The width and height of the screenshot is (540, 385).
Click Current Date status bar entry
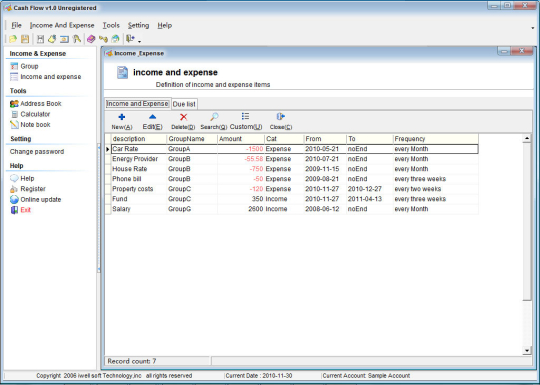[x=259, y=376]
